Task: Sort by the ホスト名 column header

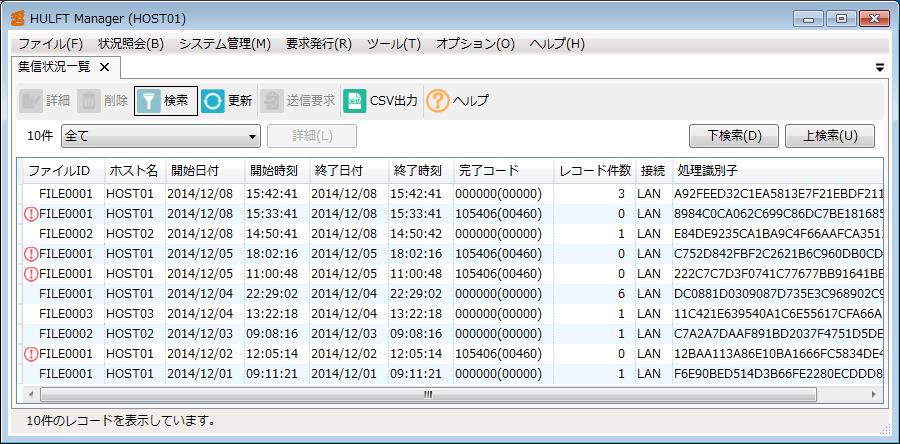Action: (134, 170)
